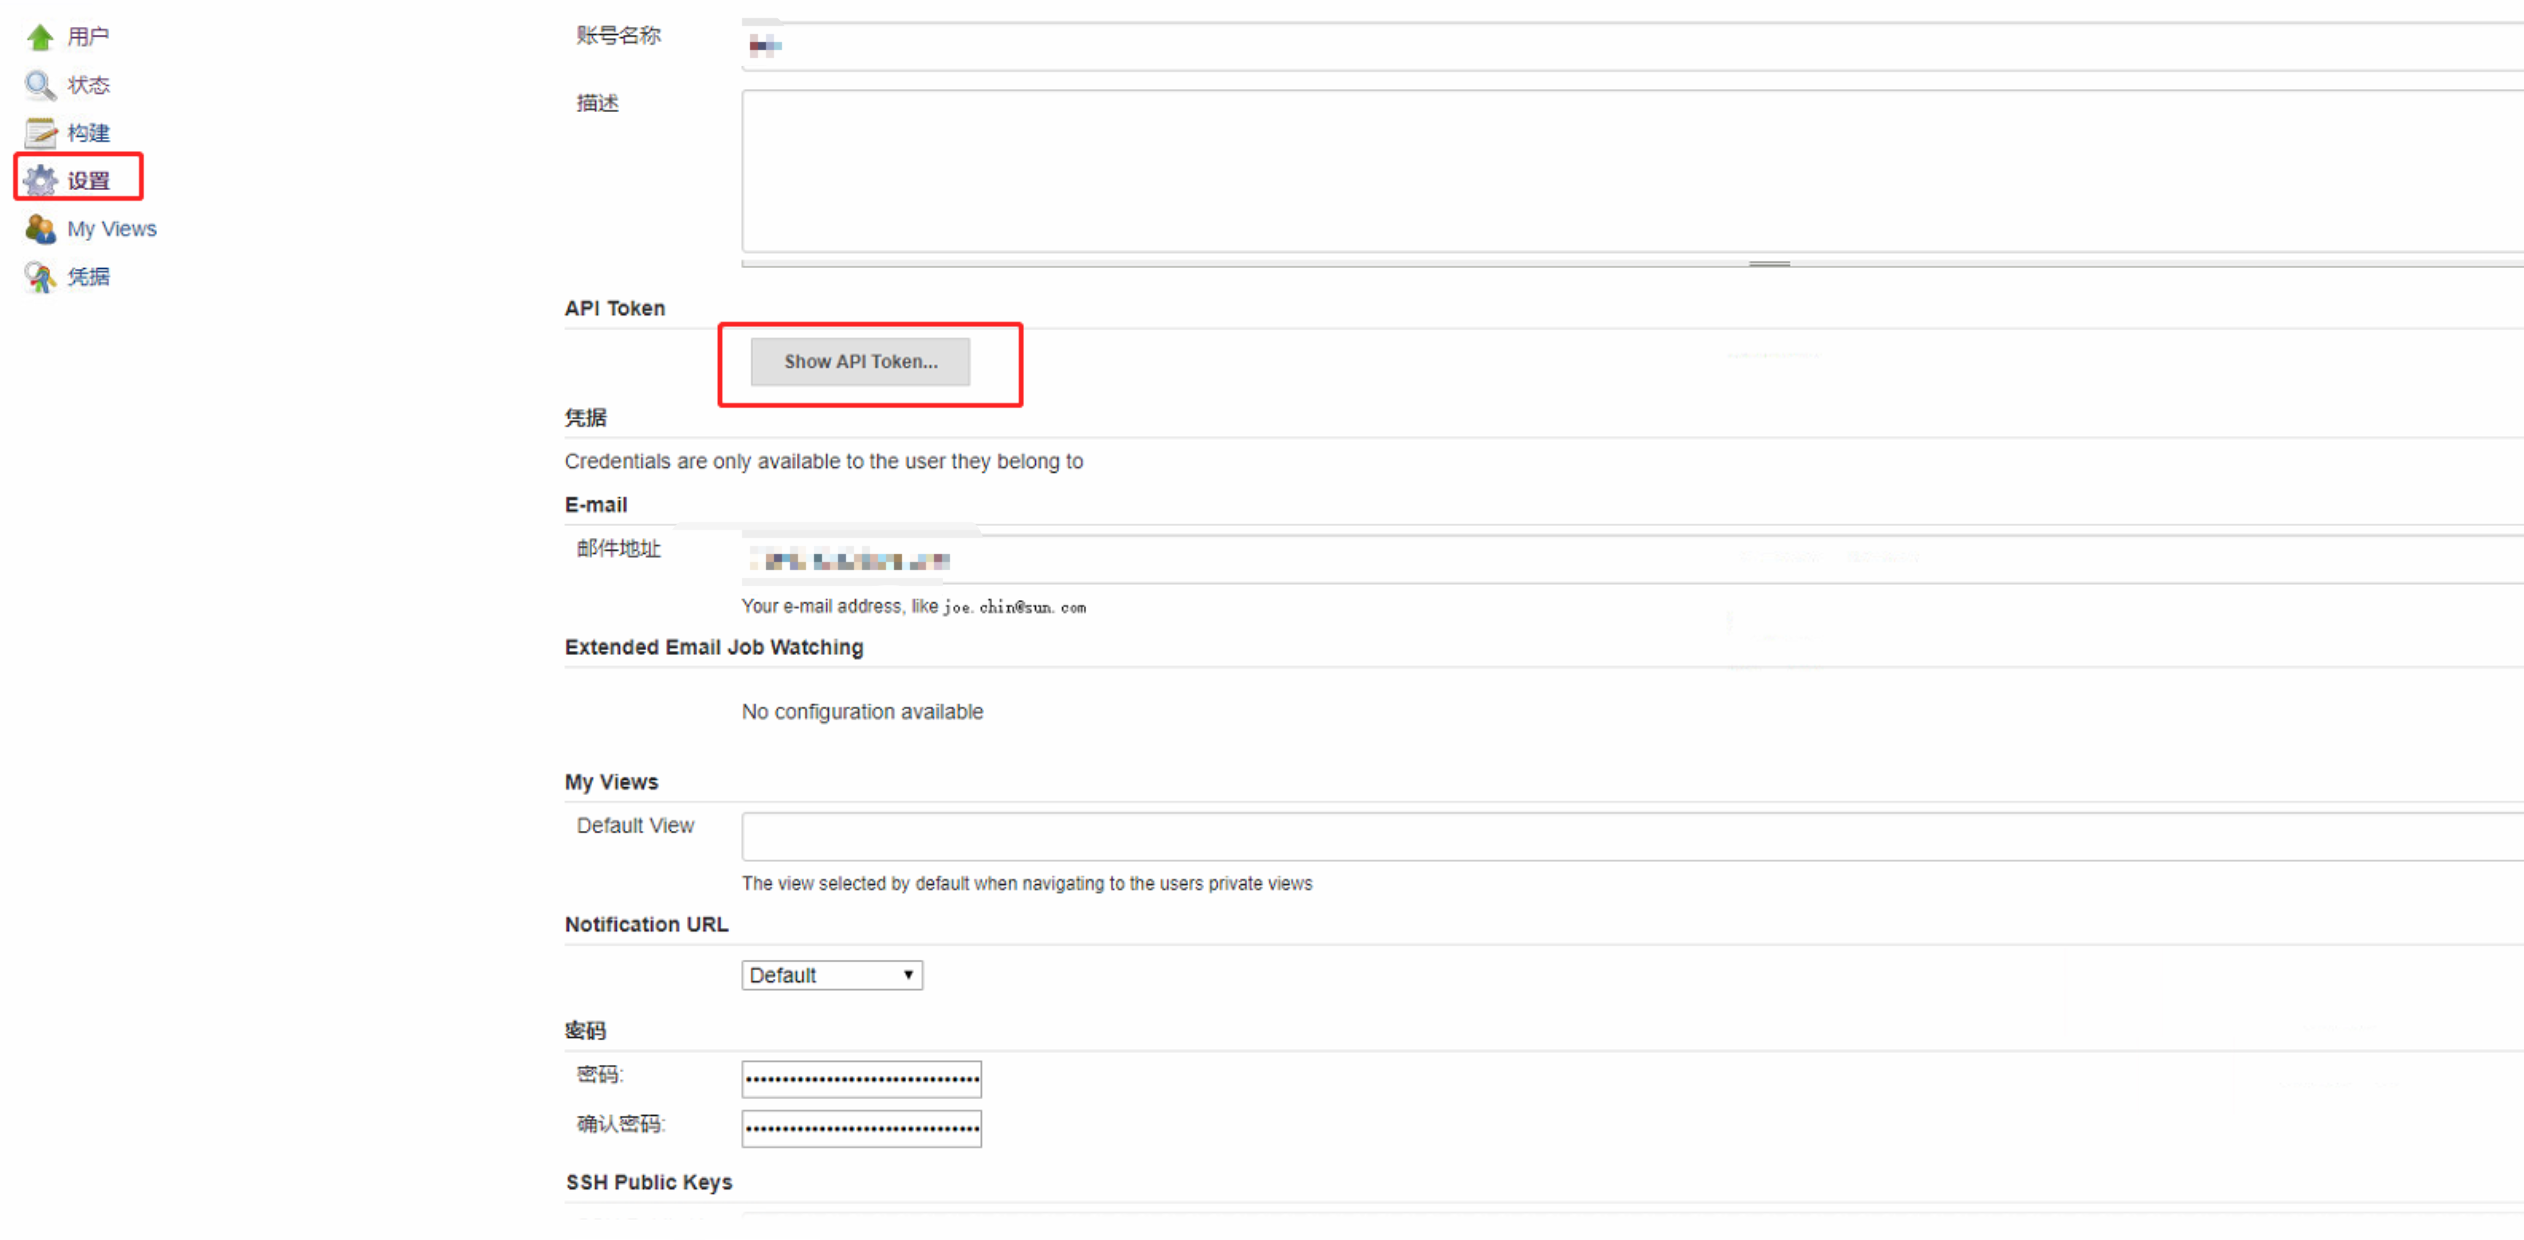
Task: Open My Views sidebar link text
Action: tap(111, 229)
